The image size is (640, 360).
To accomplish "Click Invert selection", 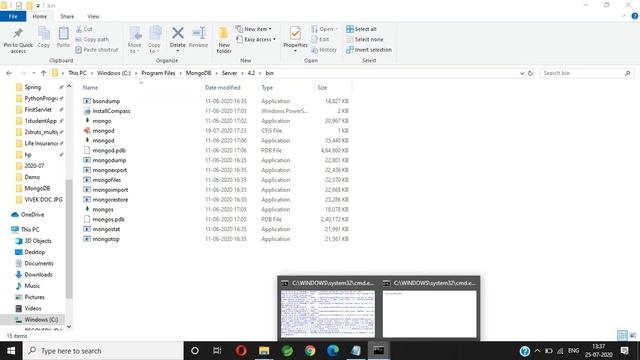I will coord(369,49).
